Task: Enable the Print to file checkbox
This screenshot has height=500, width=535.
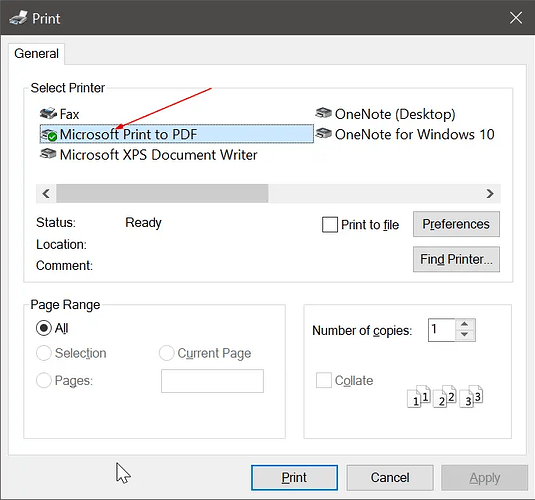Action: click(330, 225)
